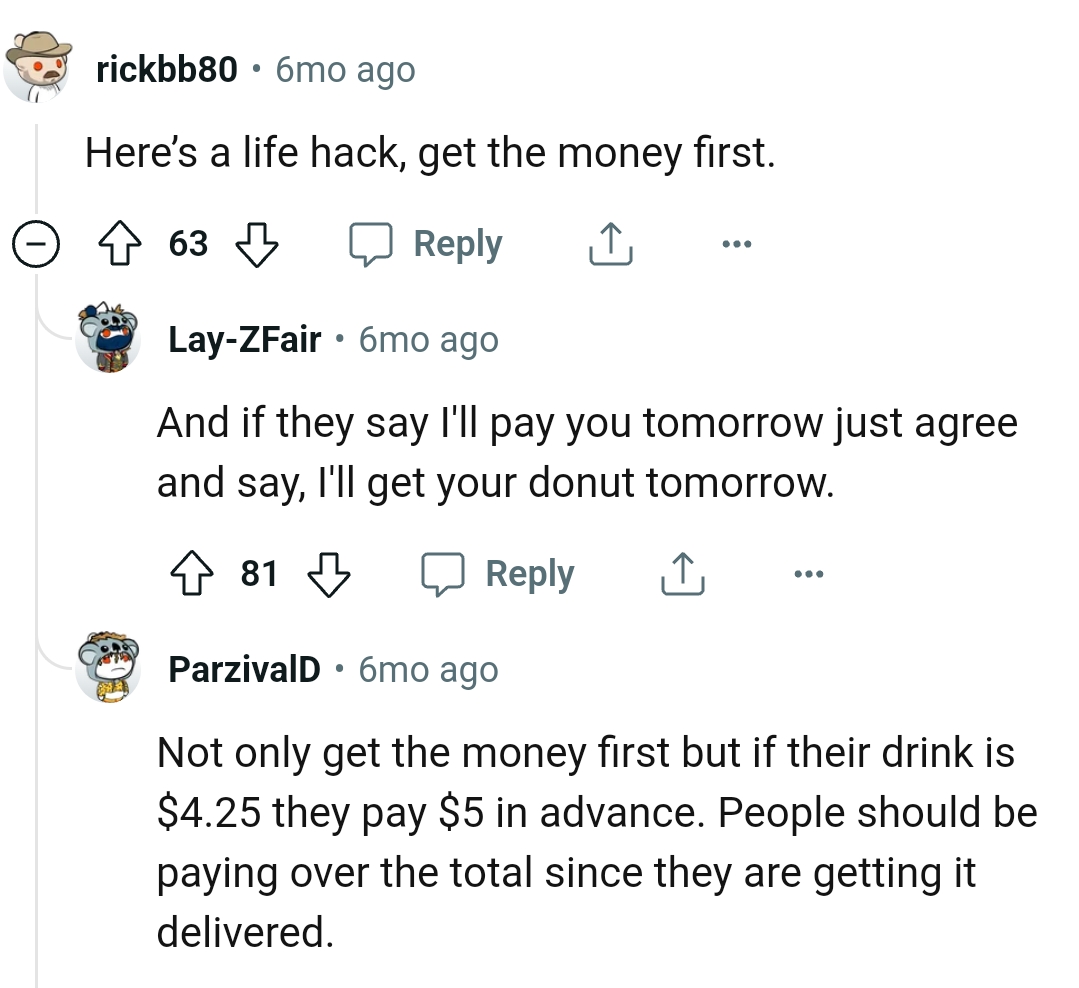Downvote rickbb80's comment

point(256,243)
